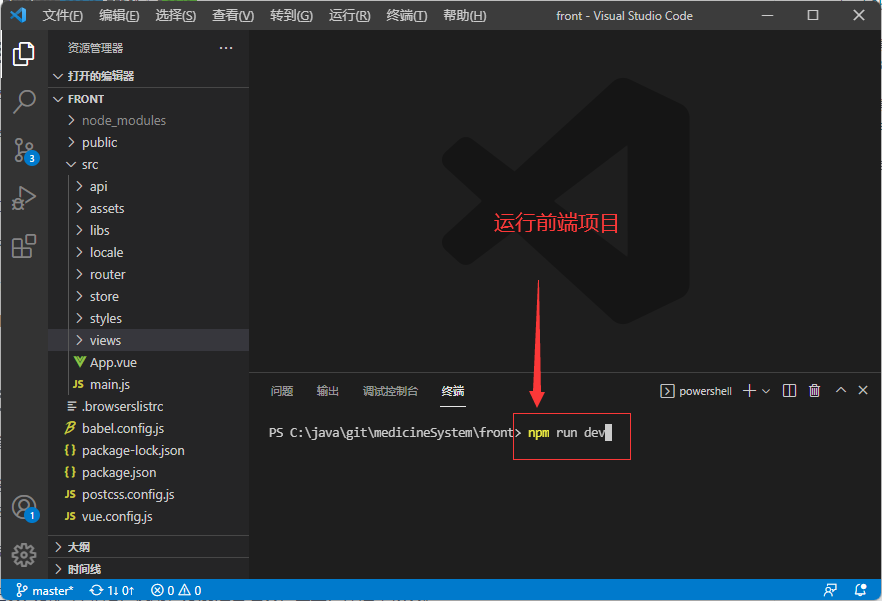This screenshot has height=601, width=882.
Task: Collapse the src folder
Action: [x=148, y=164]
